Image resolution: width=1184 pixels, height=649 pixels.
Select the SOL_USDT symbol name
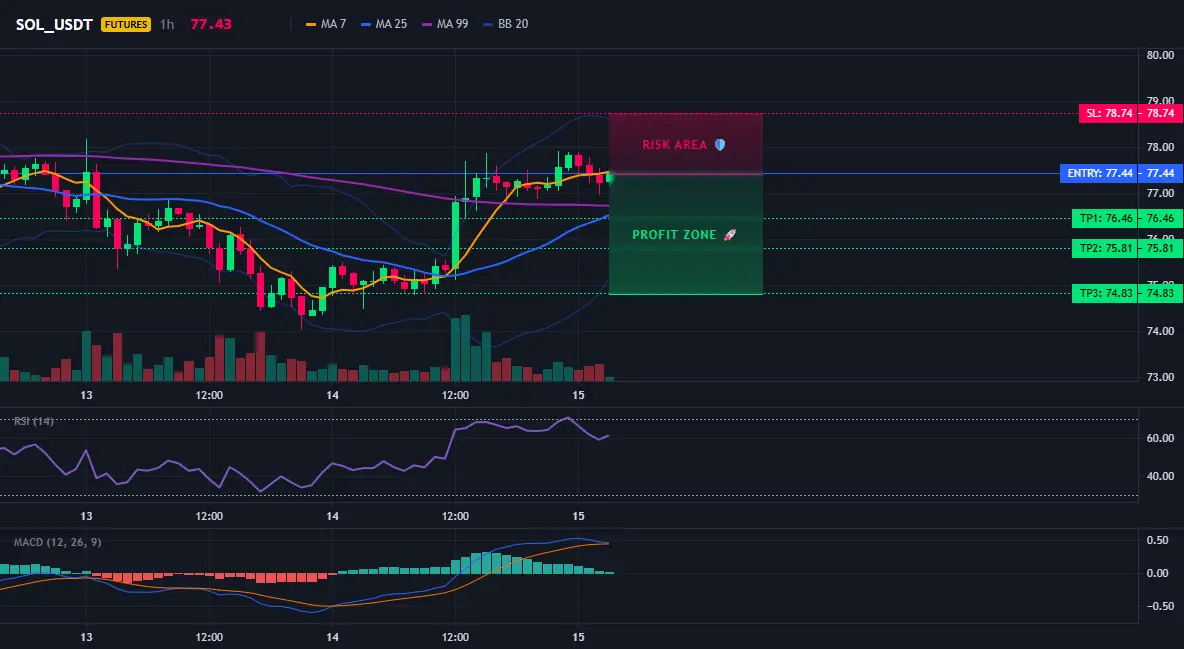point(54,24)
